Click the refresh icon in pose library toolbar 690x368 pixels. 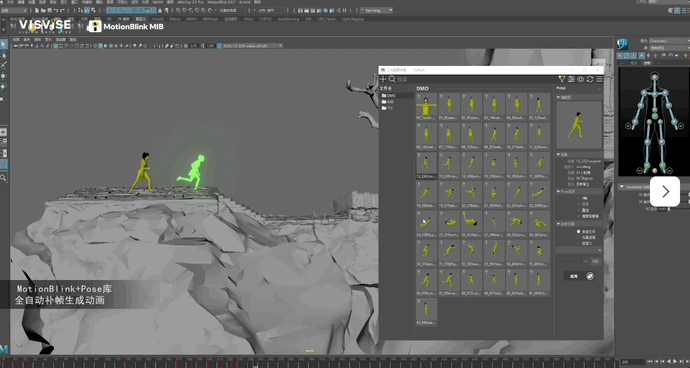click(590, 79)
